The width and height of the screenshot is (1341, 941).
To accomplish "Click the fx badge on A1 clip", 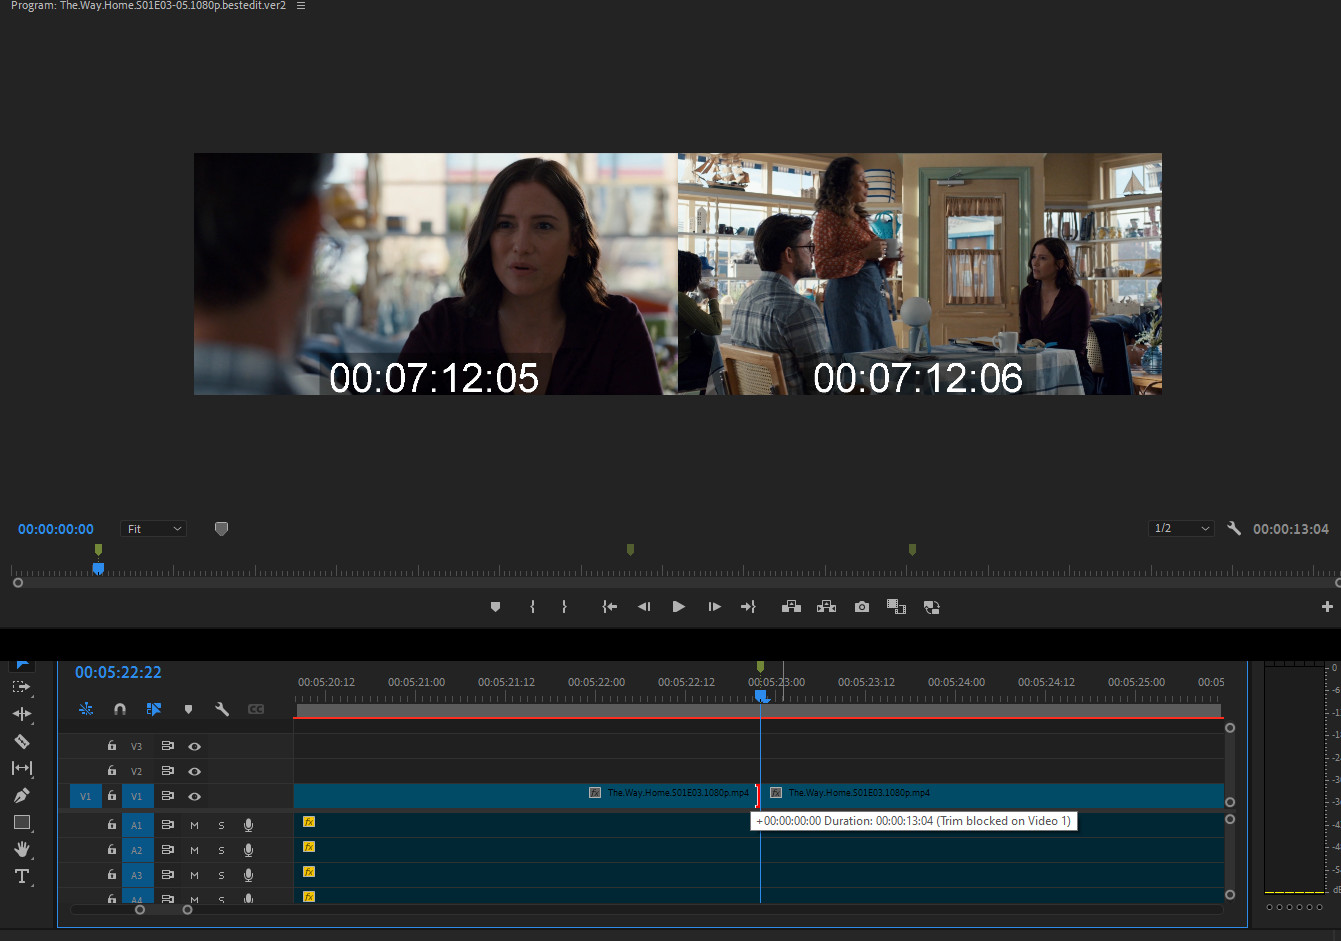I will (309, 822).
